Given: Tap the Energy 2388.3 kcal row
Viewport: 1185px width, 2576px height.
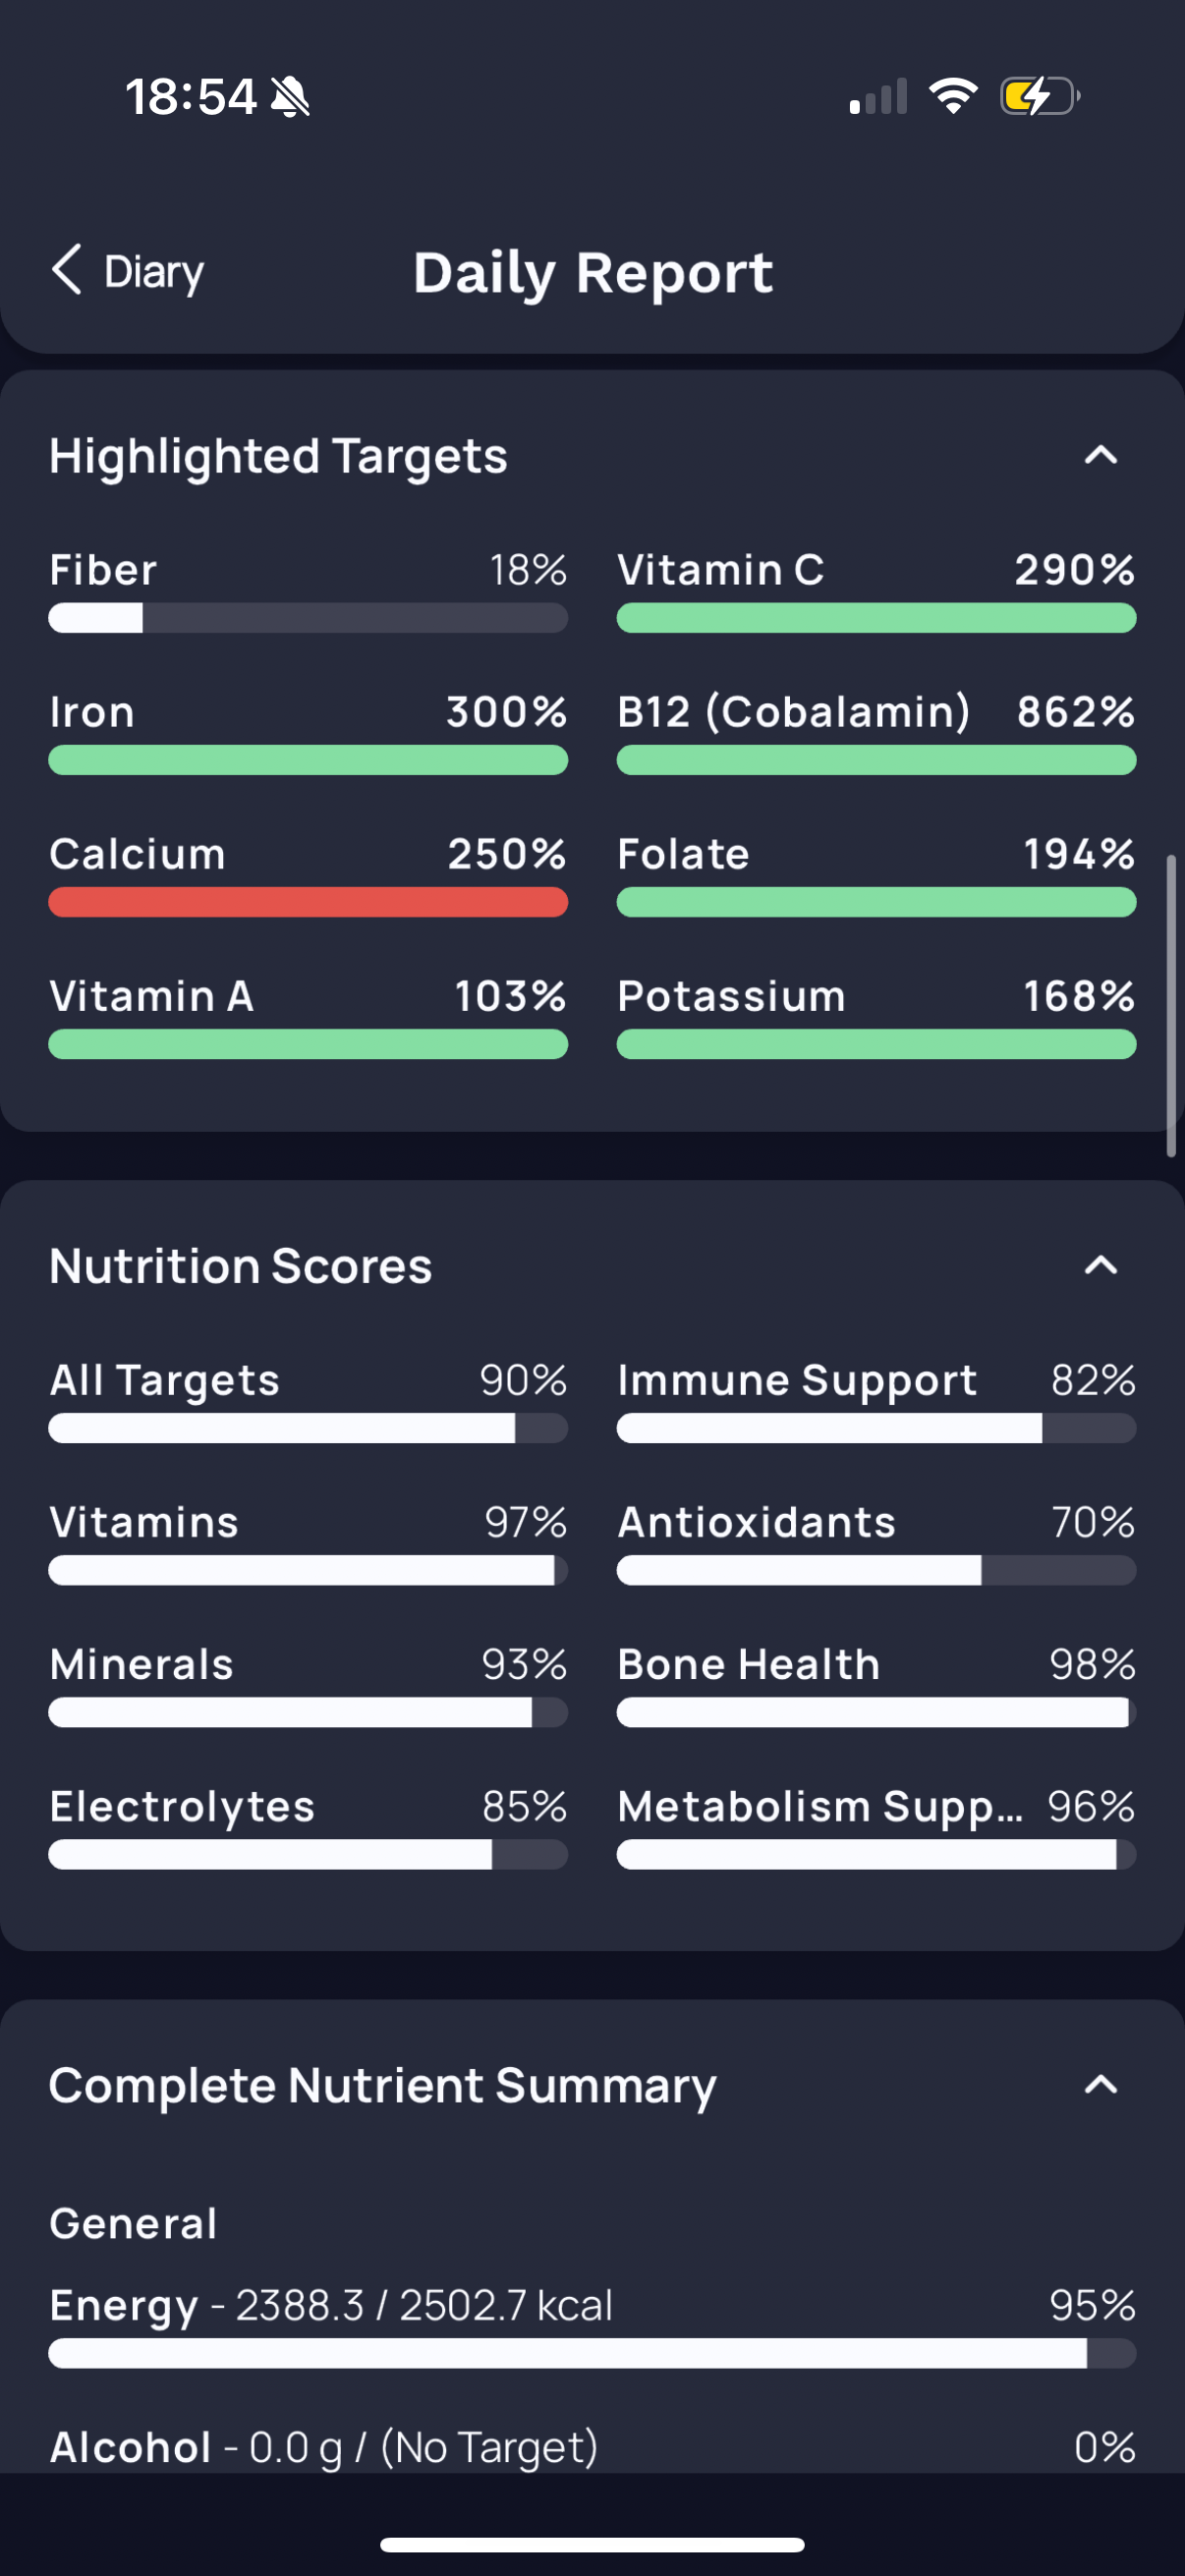Looking at the screenshot, I should 592,2325.
